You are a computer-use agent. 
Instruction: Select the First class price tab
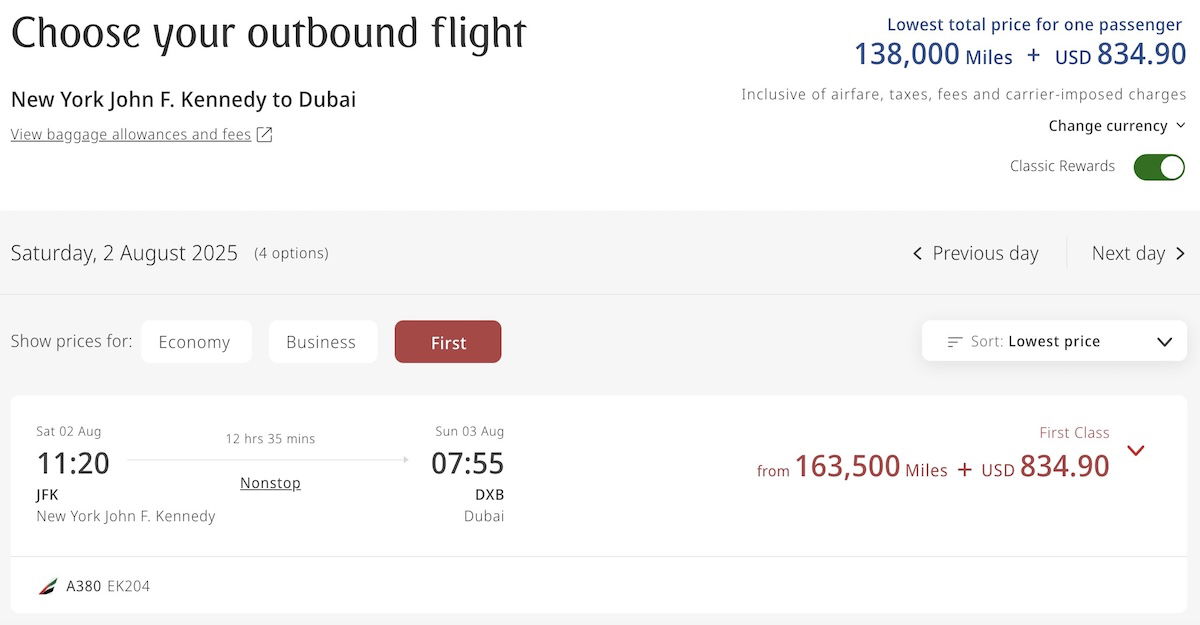point(448,342)
